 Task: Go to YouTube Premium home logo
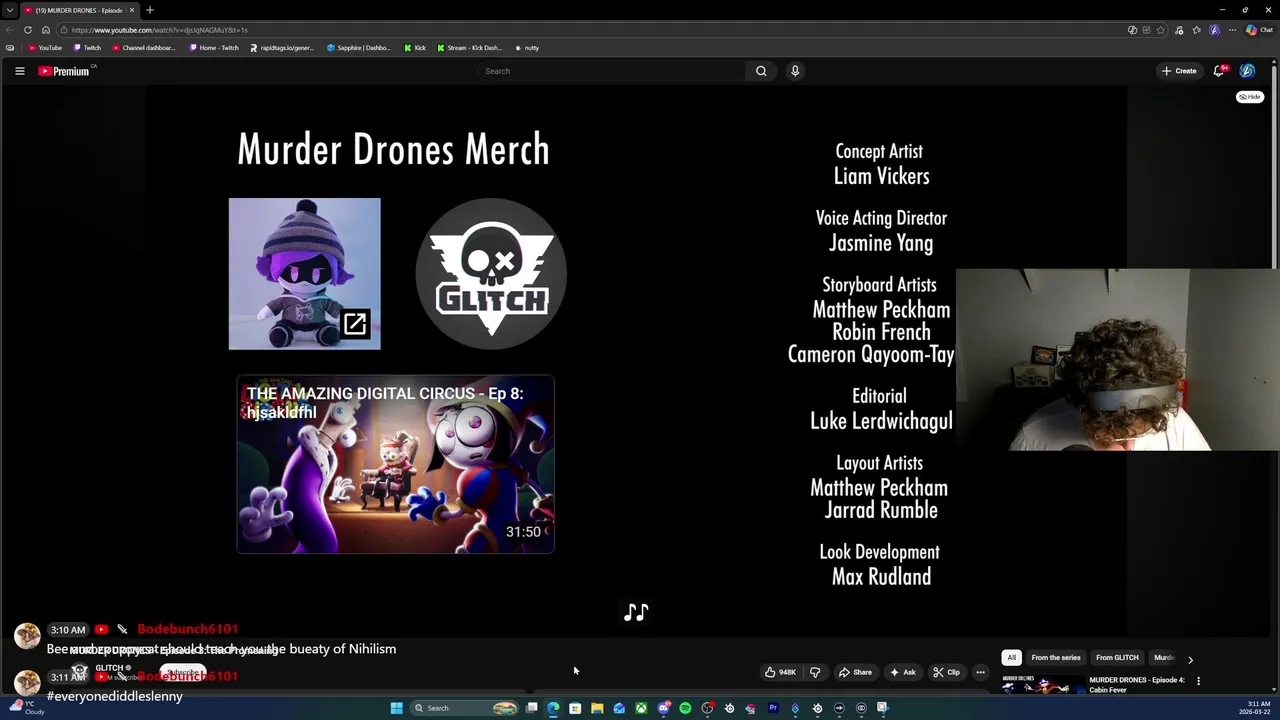tap(66, 71)
